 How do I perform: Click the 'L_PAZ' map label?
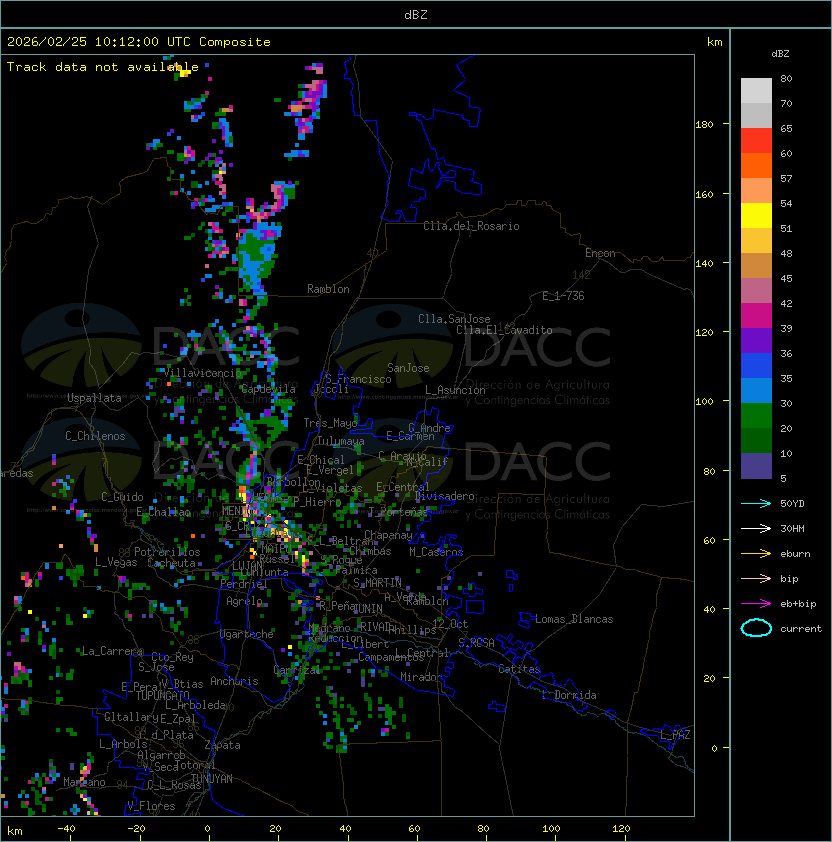[675, 735]
